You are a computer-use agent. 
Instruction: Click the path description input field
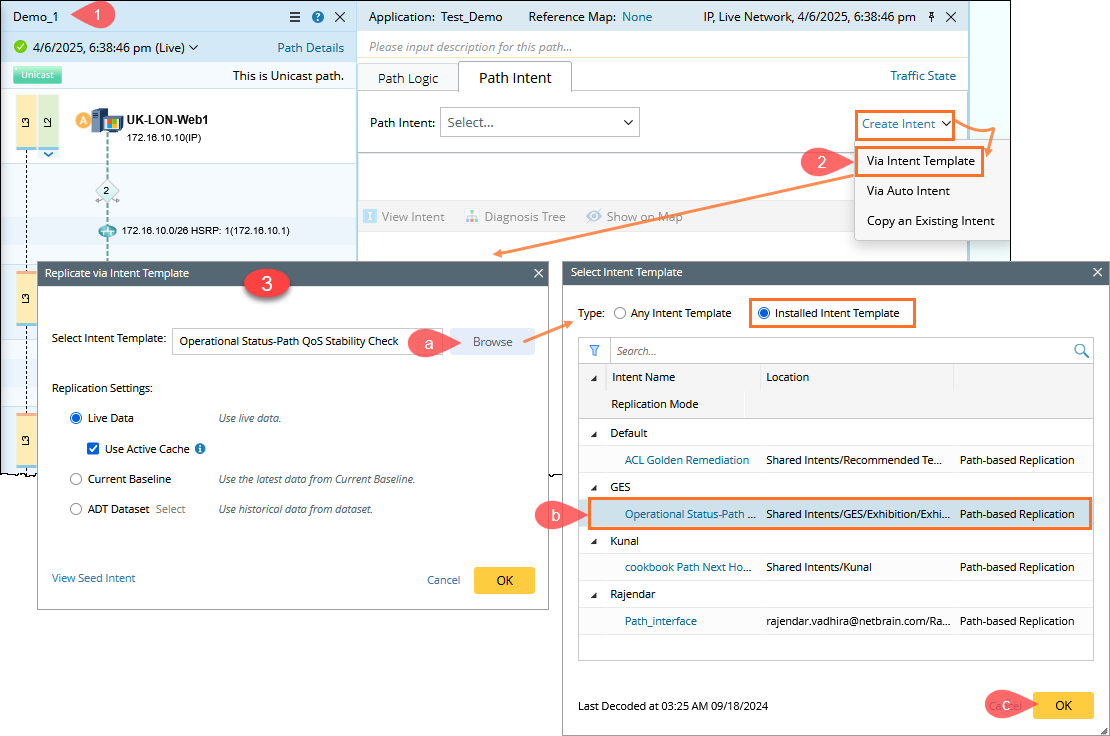click(660, 47)
